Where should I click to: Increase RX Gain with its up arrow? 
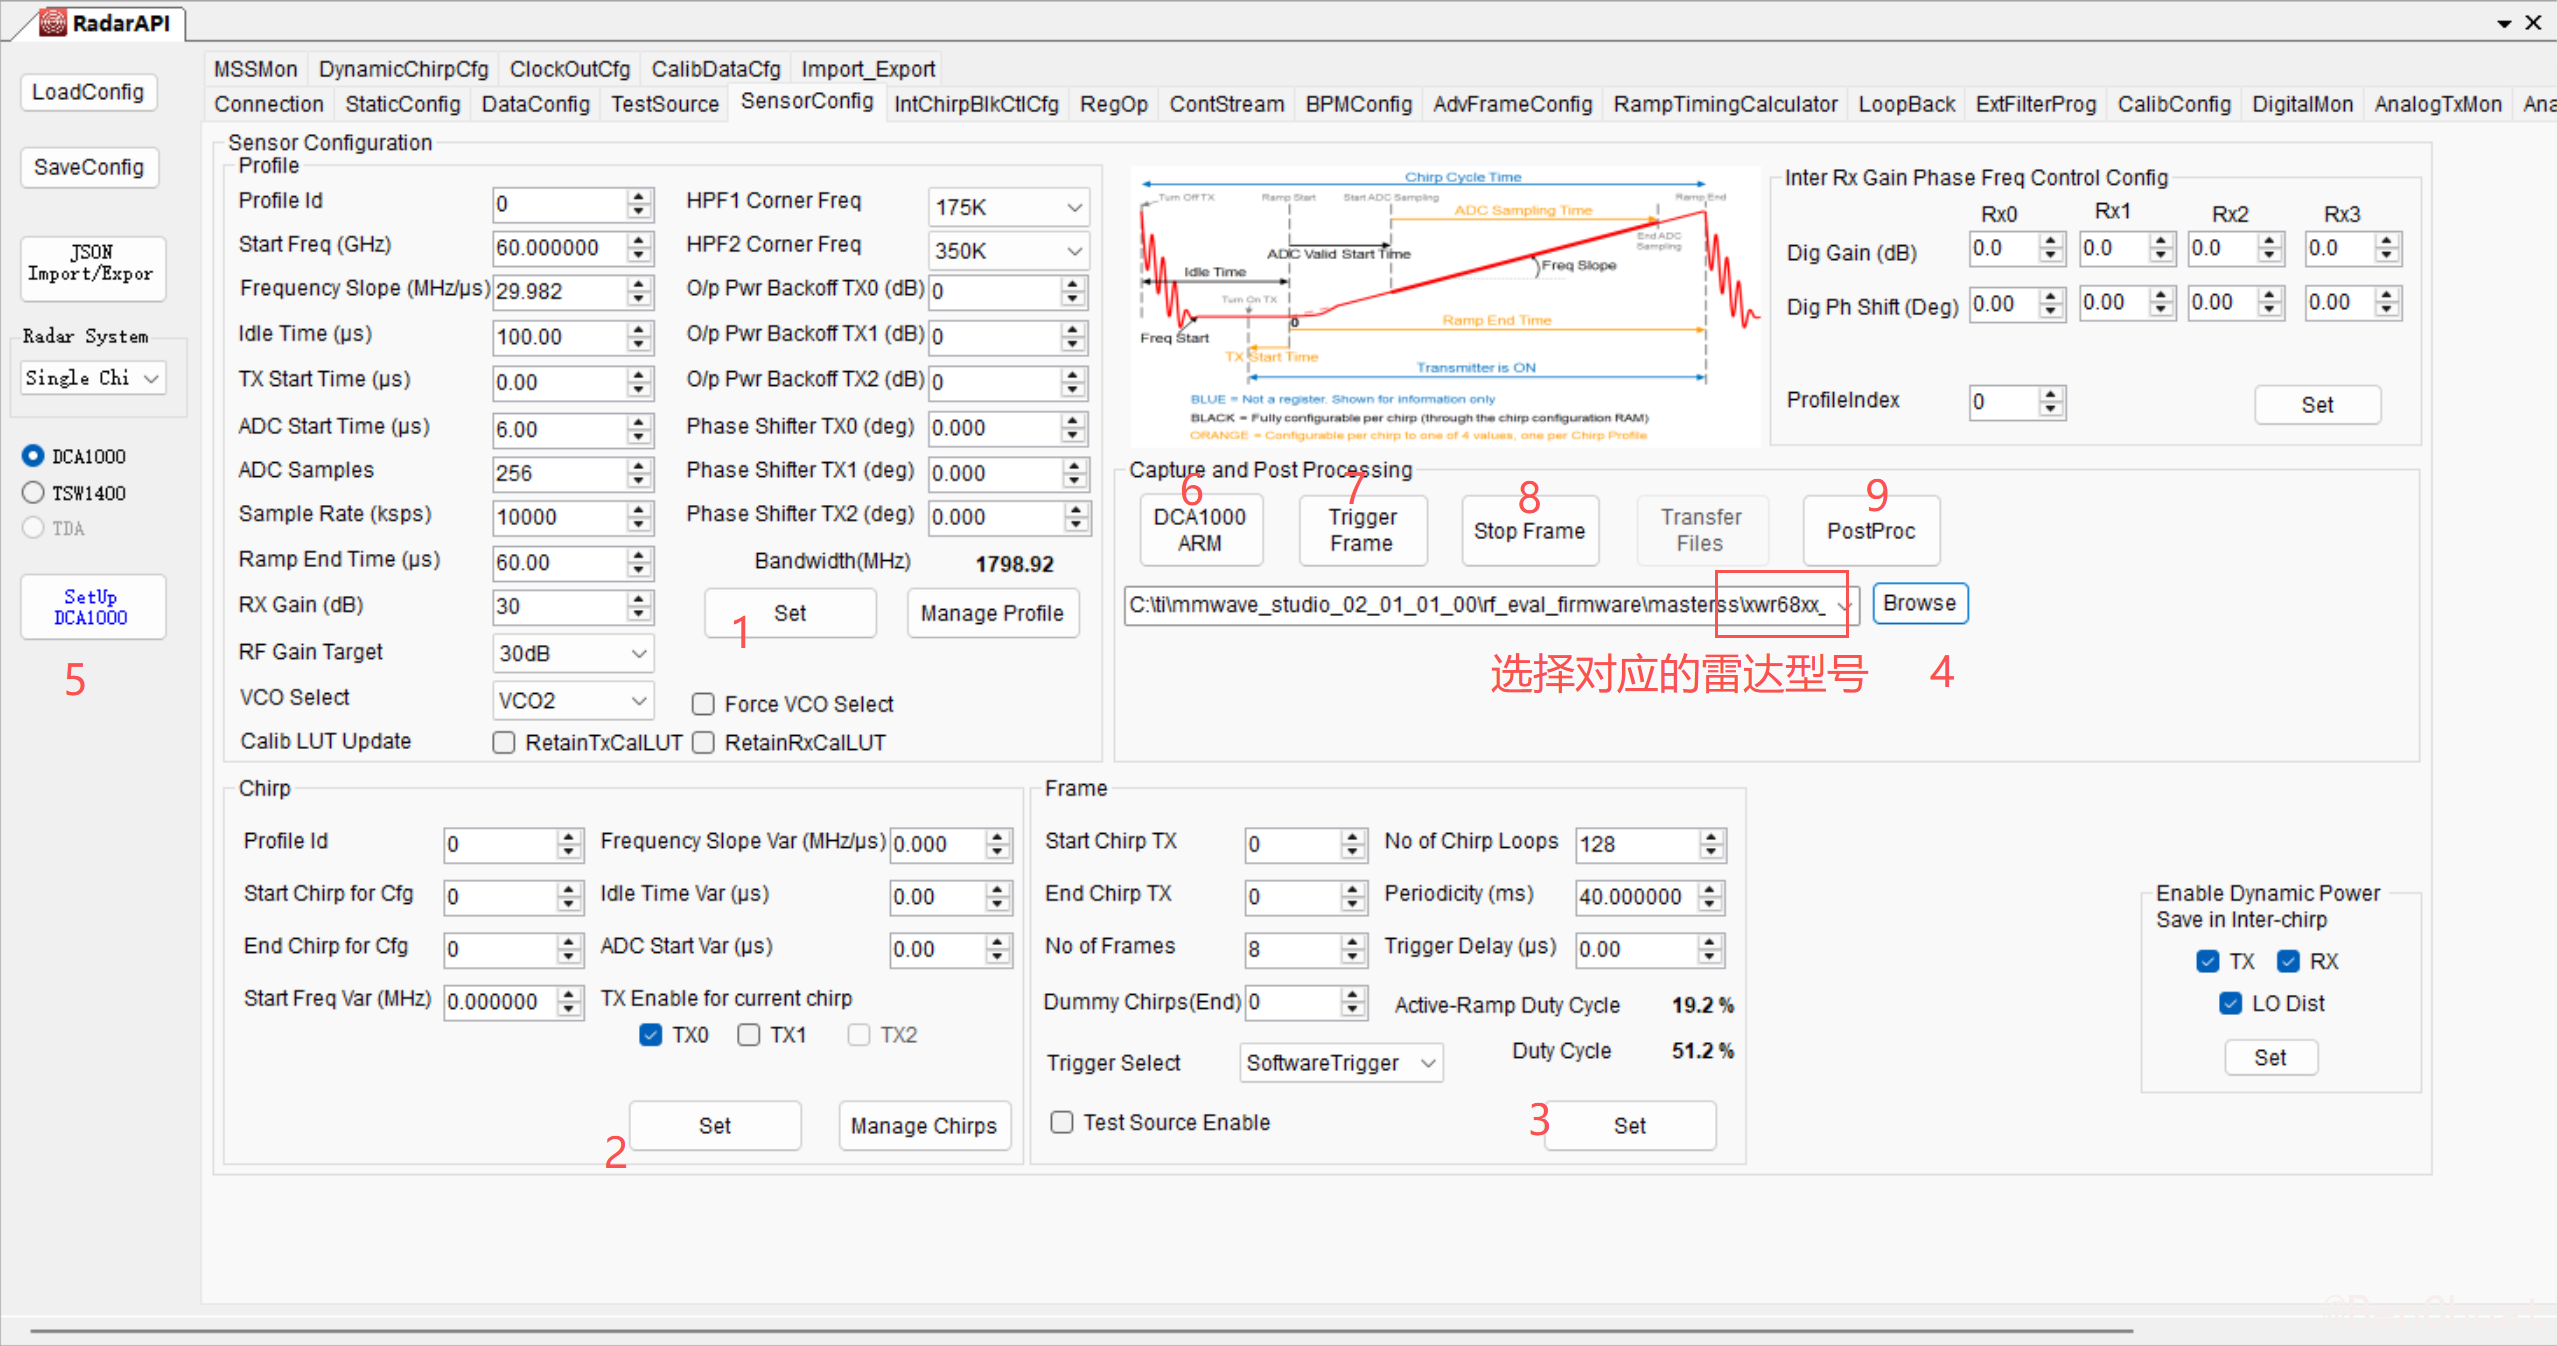pos(639,598)
